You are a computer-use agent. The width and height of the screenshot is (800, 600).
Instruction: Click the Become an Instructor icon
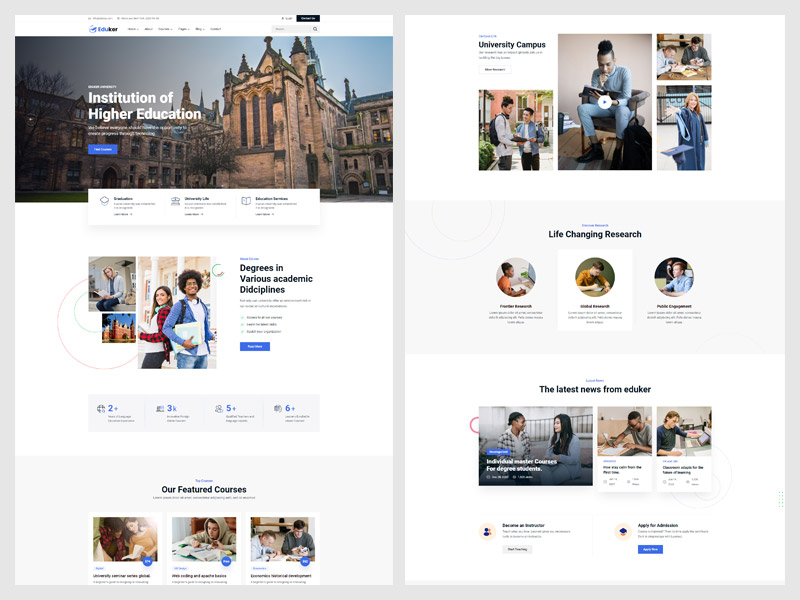coord(486,532)
